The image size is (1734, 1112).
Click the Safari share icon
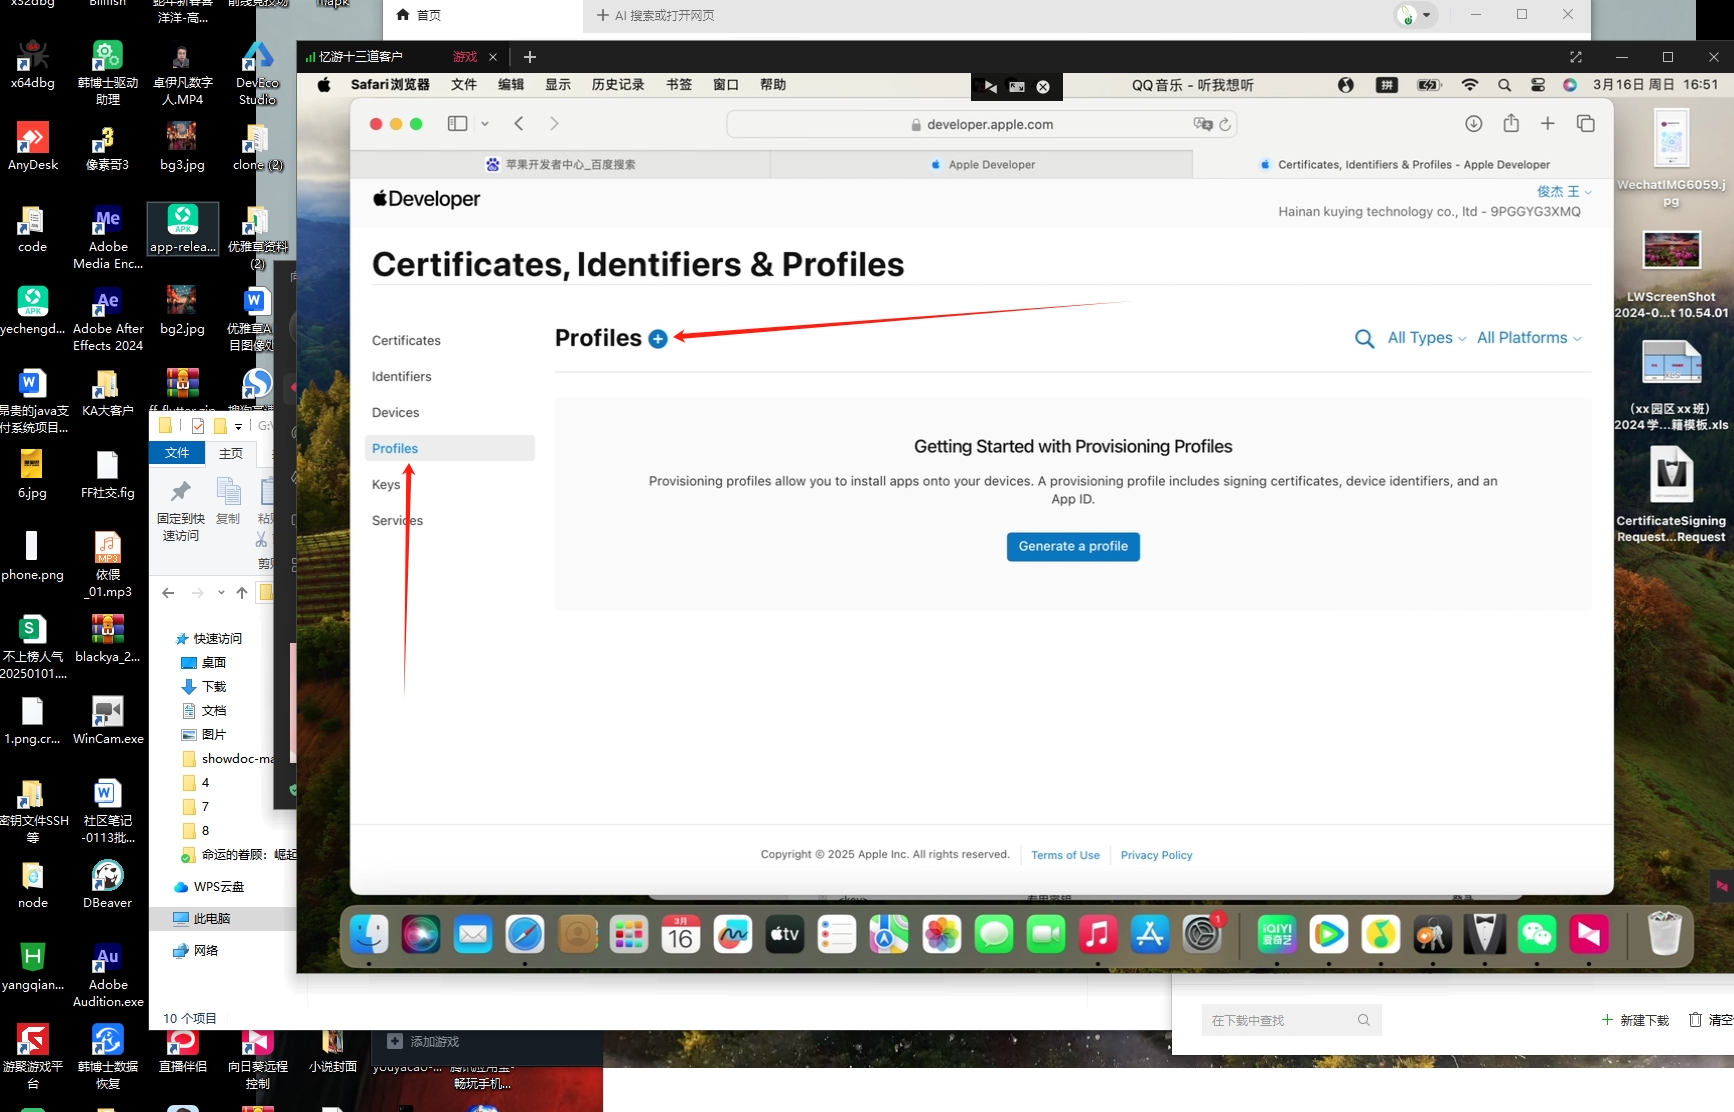tap(1511, 123)
